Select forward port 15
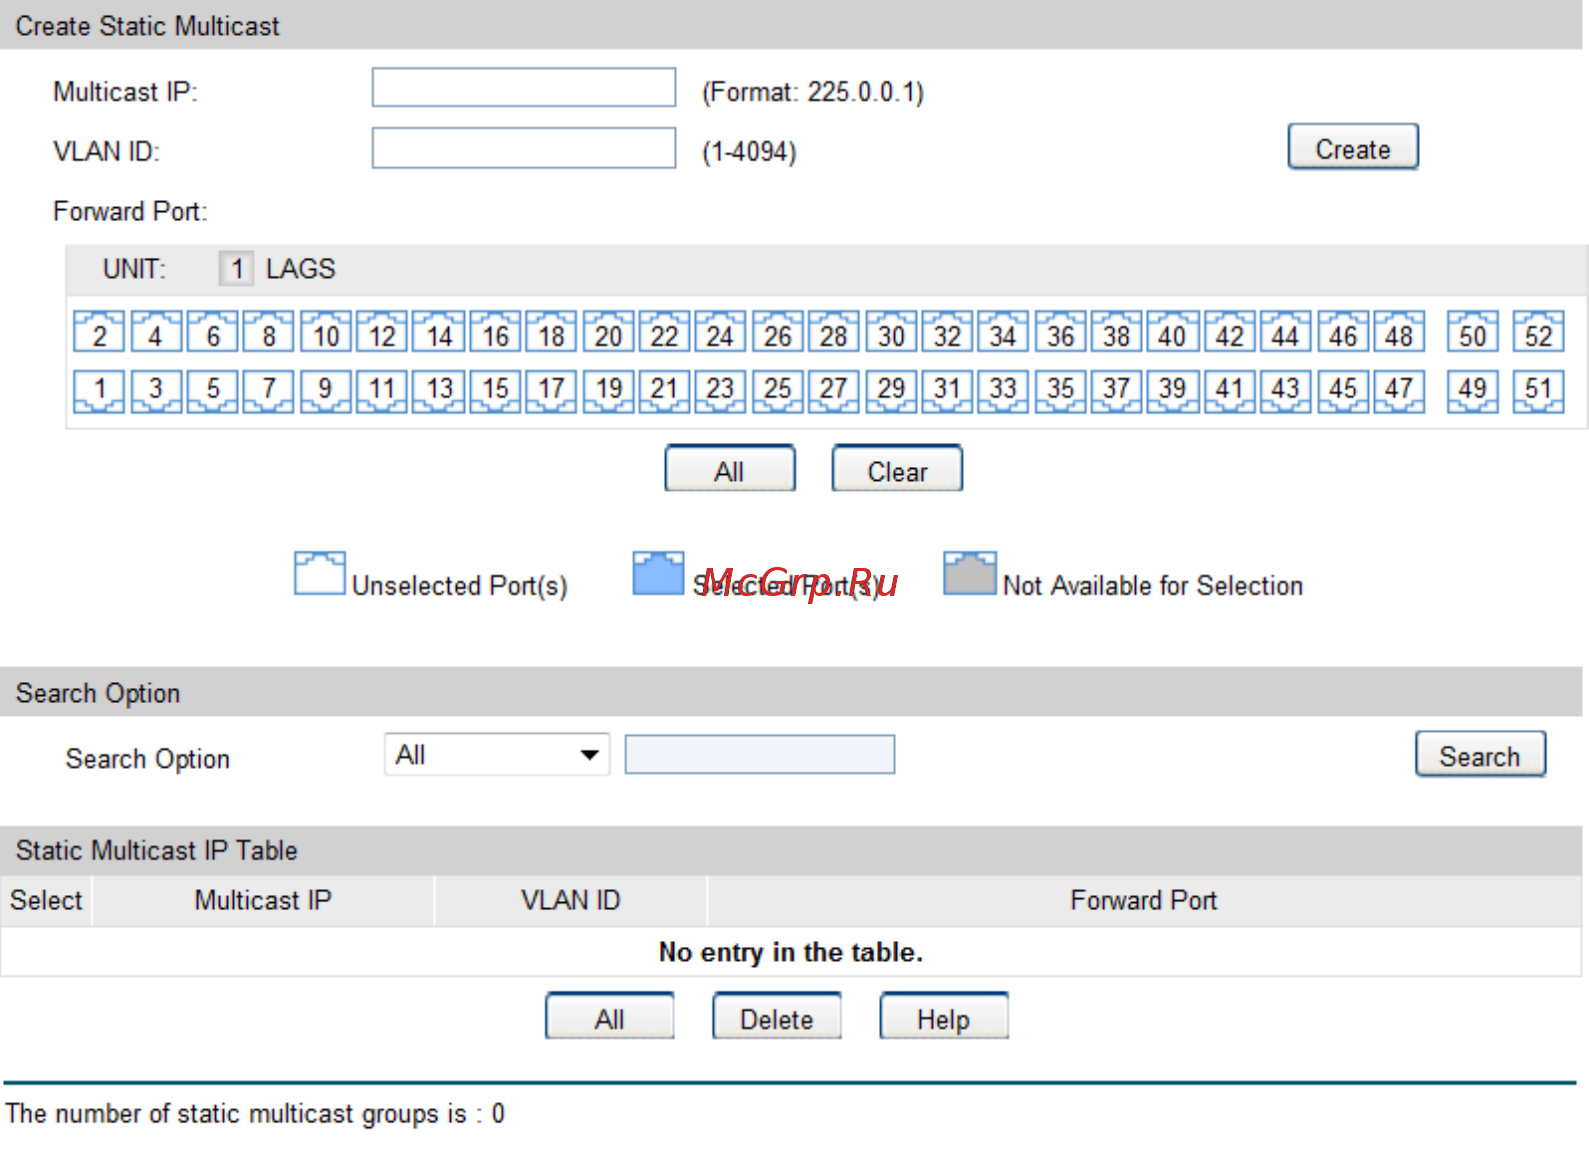The image size is (1589, 1163). pos(495,391)
